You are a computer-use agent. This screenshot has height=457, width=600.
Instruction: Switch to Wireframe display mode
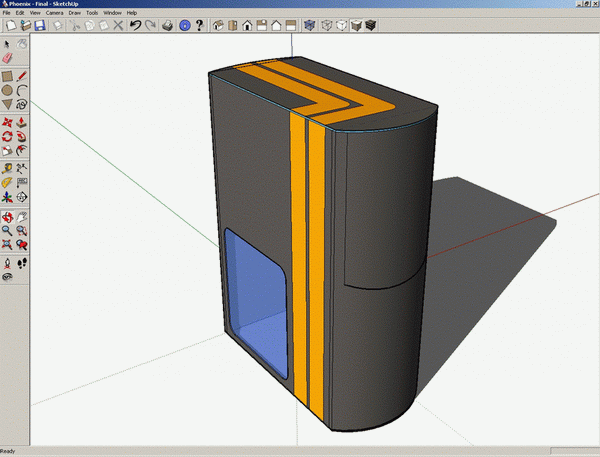[x=325, y=25]
